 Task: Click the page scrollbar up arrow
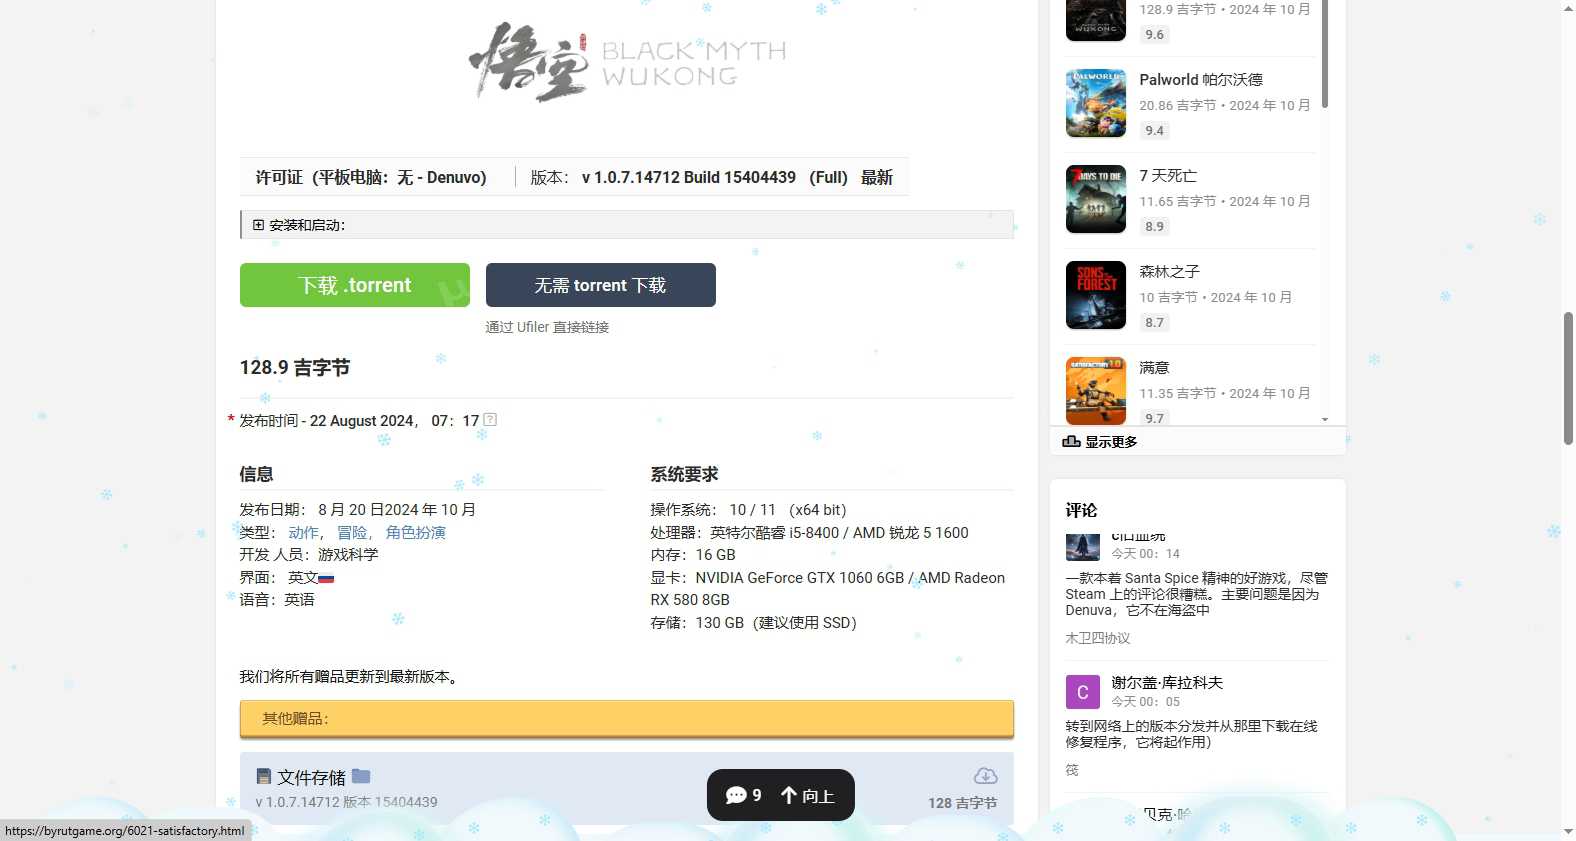pyautogui.click(x=1568, y=7)
